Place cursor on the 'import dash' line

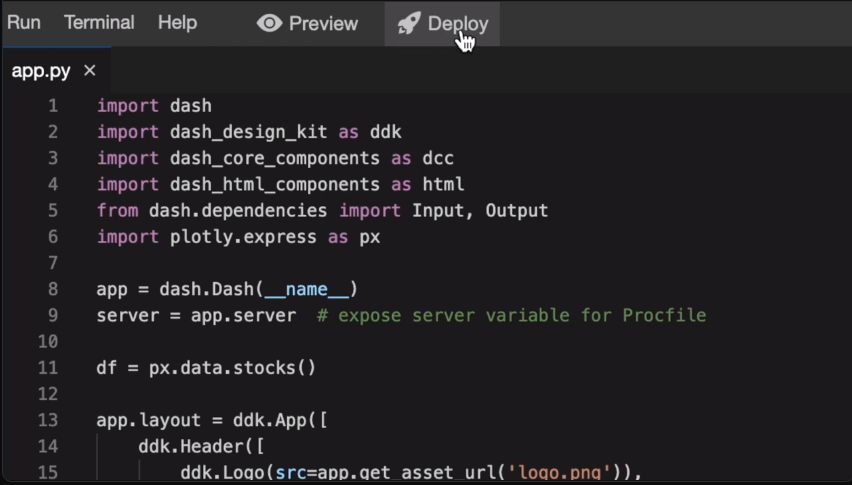tap(154, 106)
